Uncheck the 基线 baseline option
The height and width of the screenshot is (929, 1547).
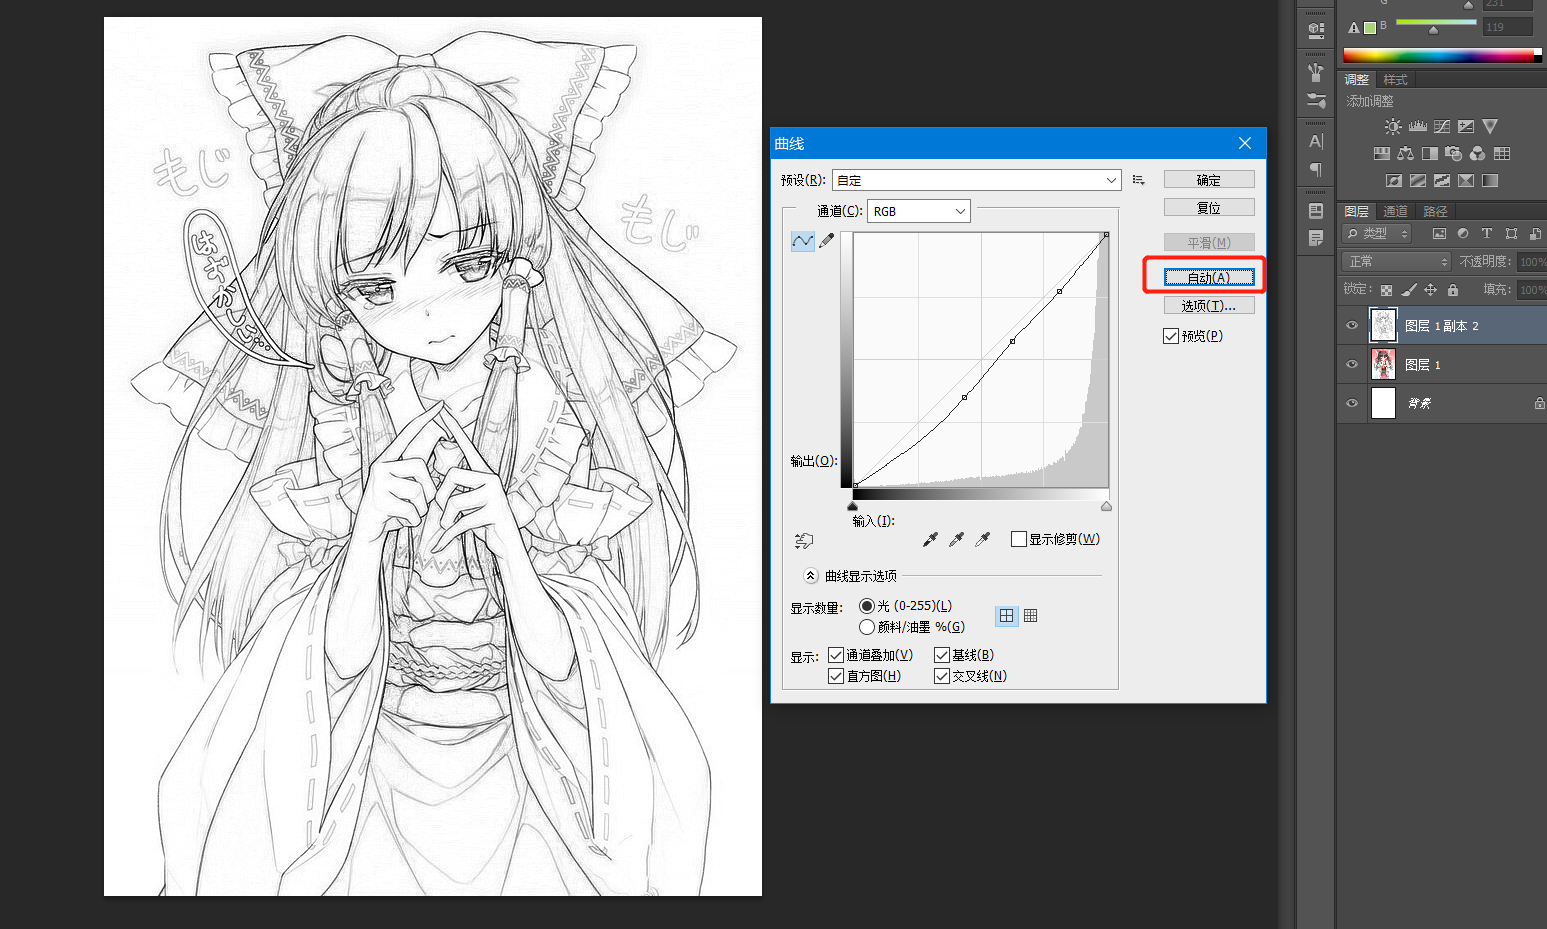pos(942,655)
